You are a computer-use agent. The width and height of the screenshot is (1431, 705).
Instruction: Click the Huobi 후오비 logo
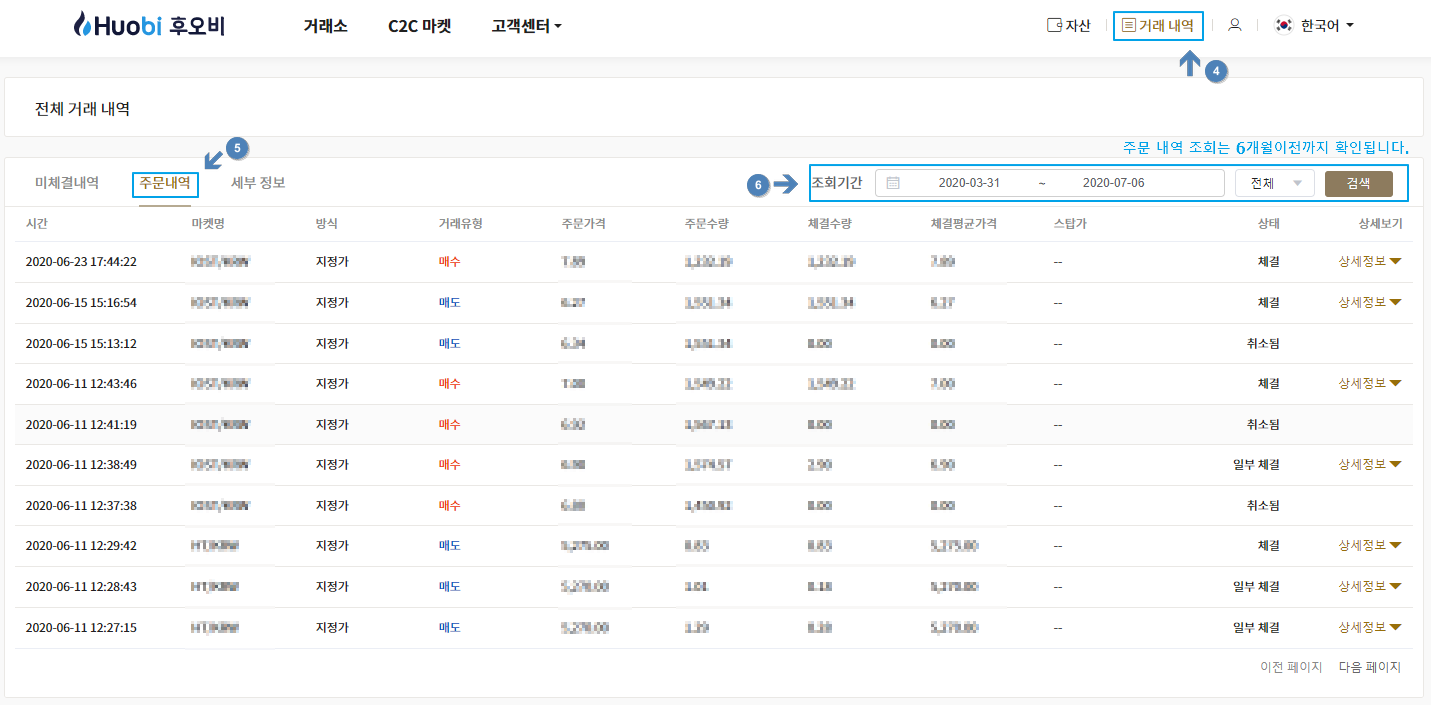coord(149,25)
